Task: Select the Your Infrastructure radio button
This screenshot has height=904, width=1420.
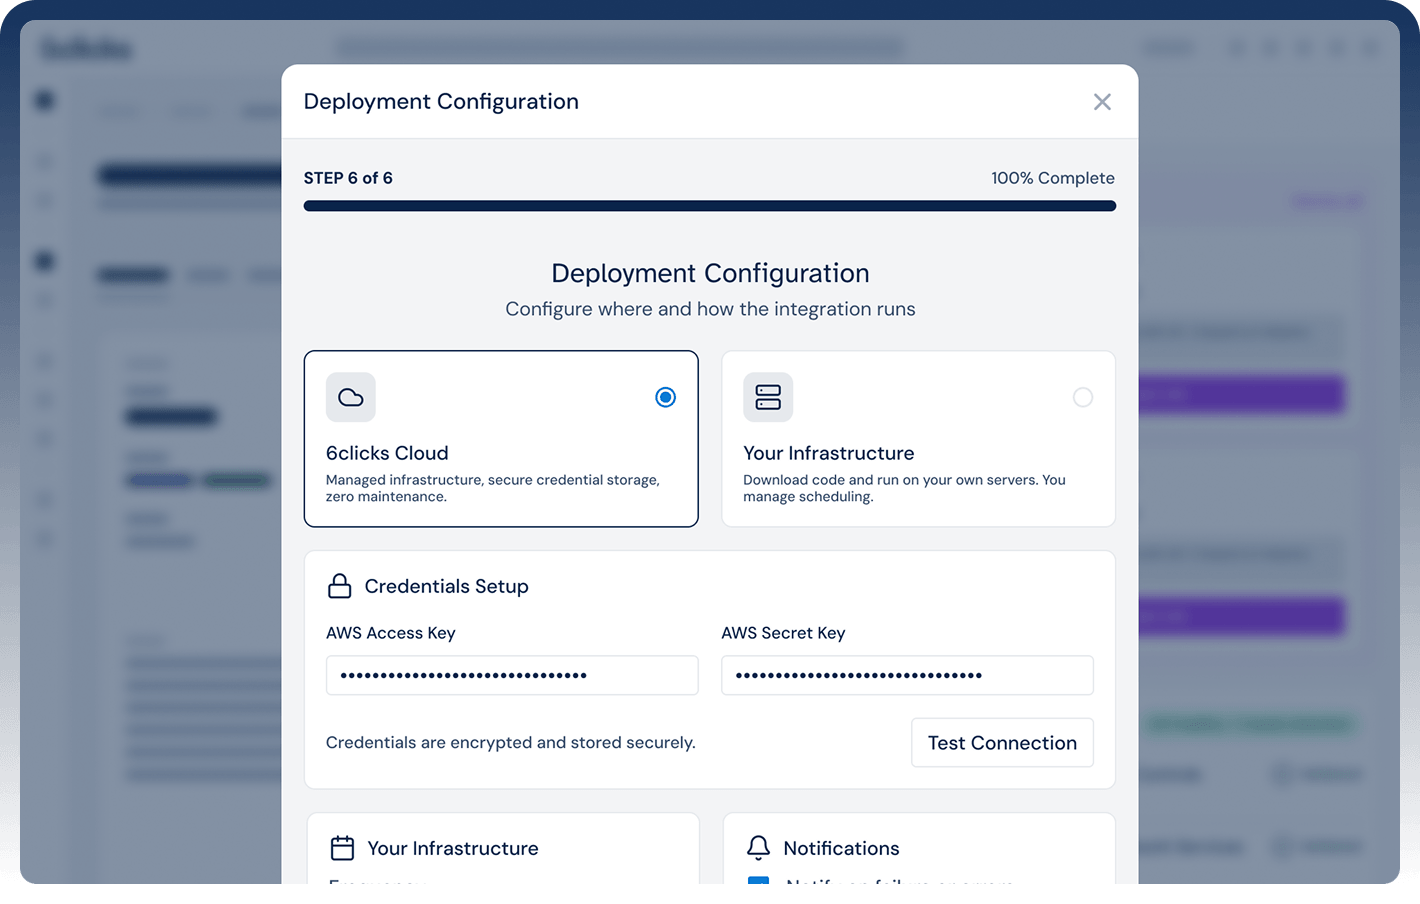Action: (x=1082, y=397)
